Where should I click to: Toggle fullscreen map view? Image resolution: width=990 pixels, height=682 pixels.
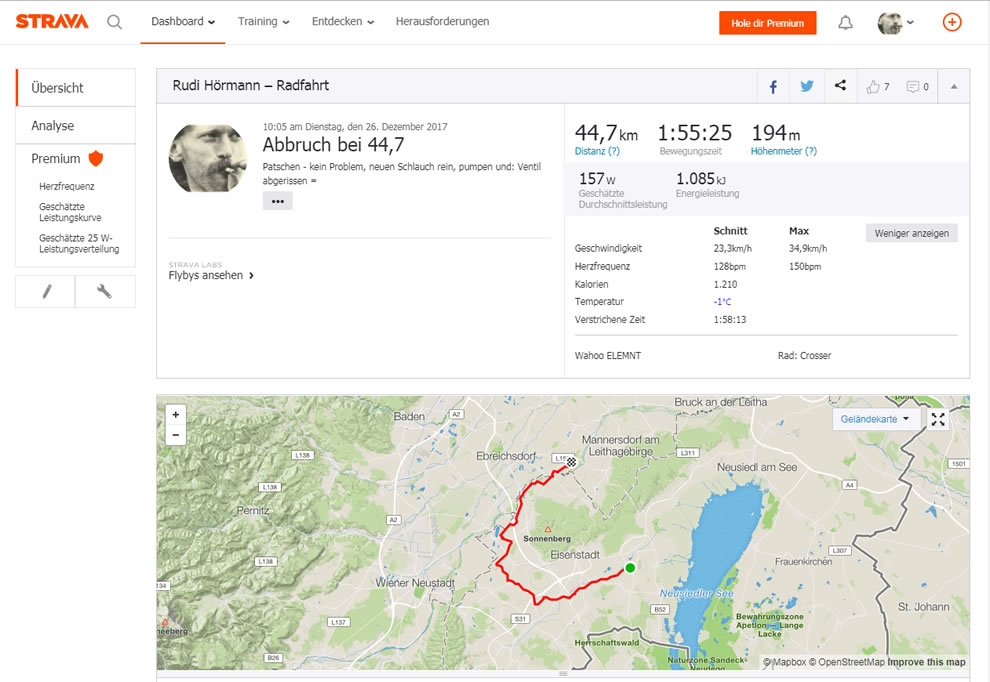(938, 419)
